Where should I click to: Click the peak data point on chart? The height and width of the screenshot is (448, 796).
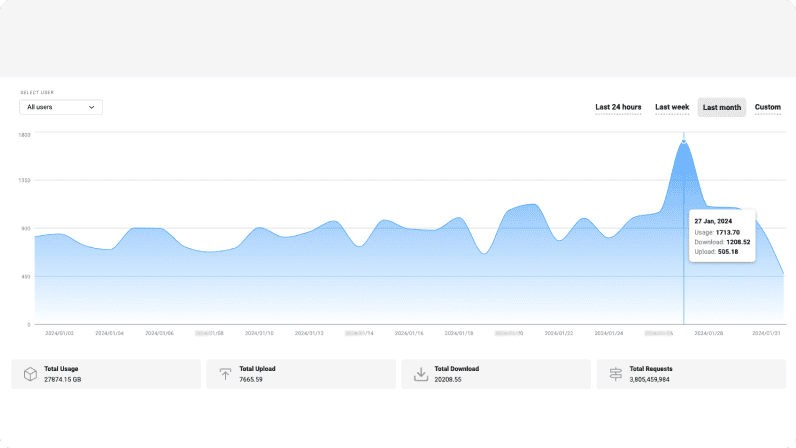tap(684, 142)
